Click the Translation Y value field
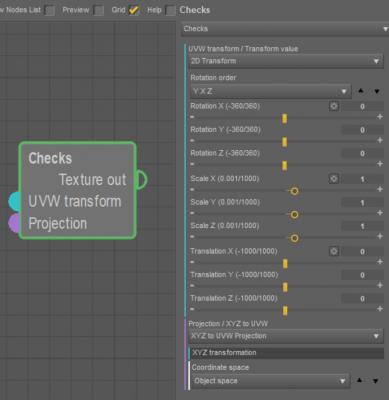Screen dimensions: 389x400 (x=362, y=275)
